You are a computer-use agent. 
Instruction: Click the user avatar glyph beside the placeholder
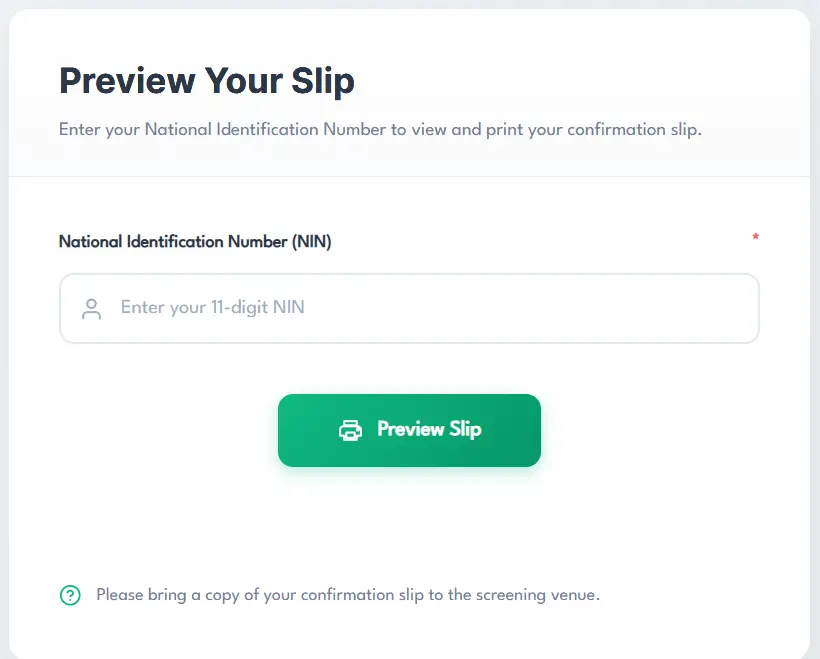[x=92, y=308]
